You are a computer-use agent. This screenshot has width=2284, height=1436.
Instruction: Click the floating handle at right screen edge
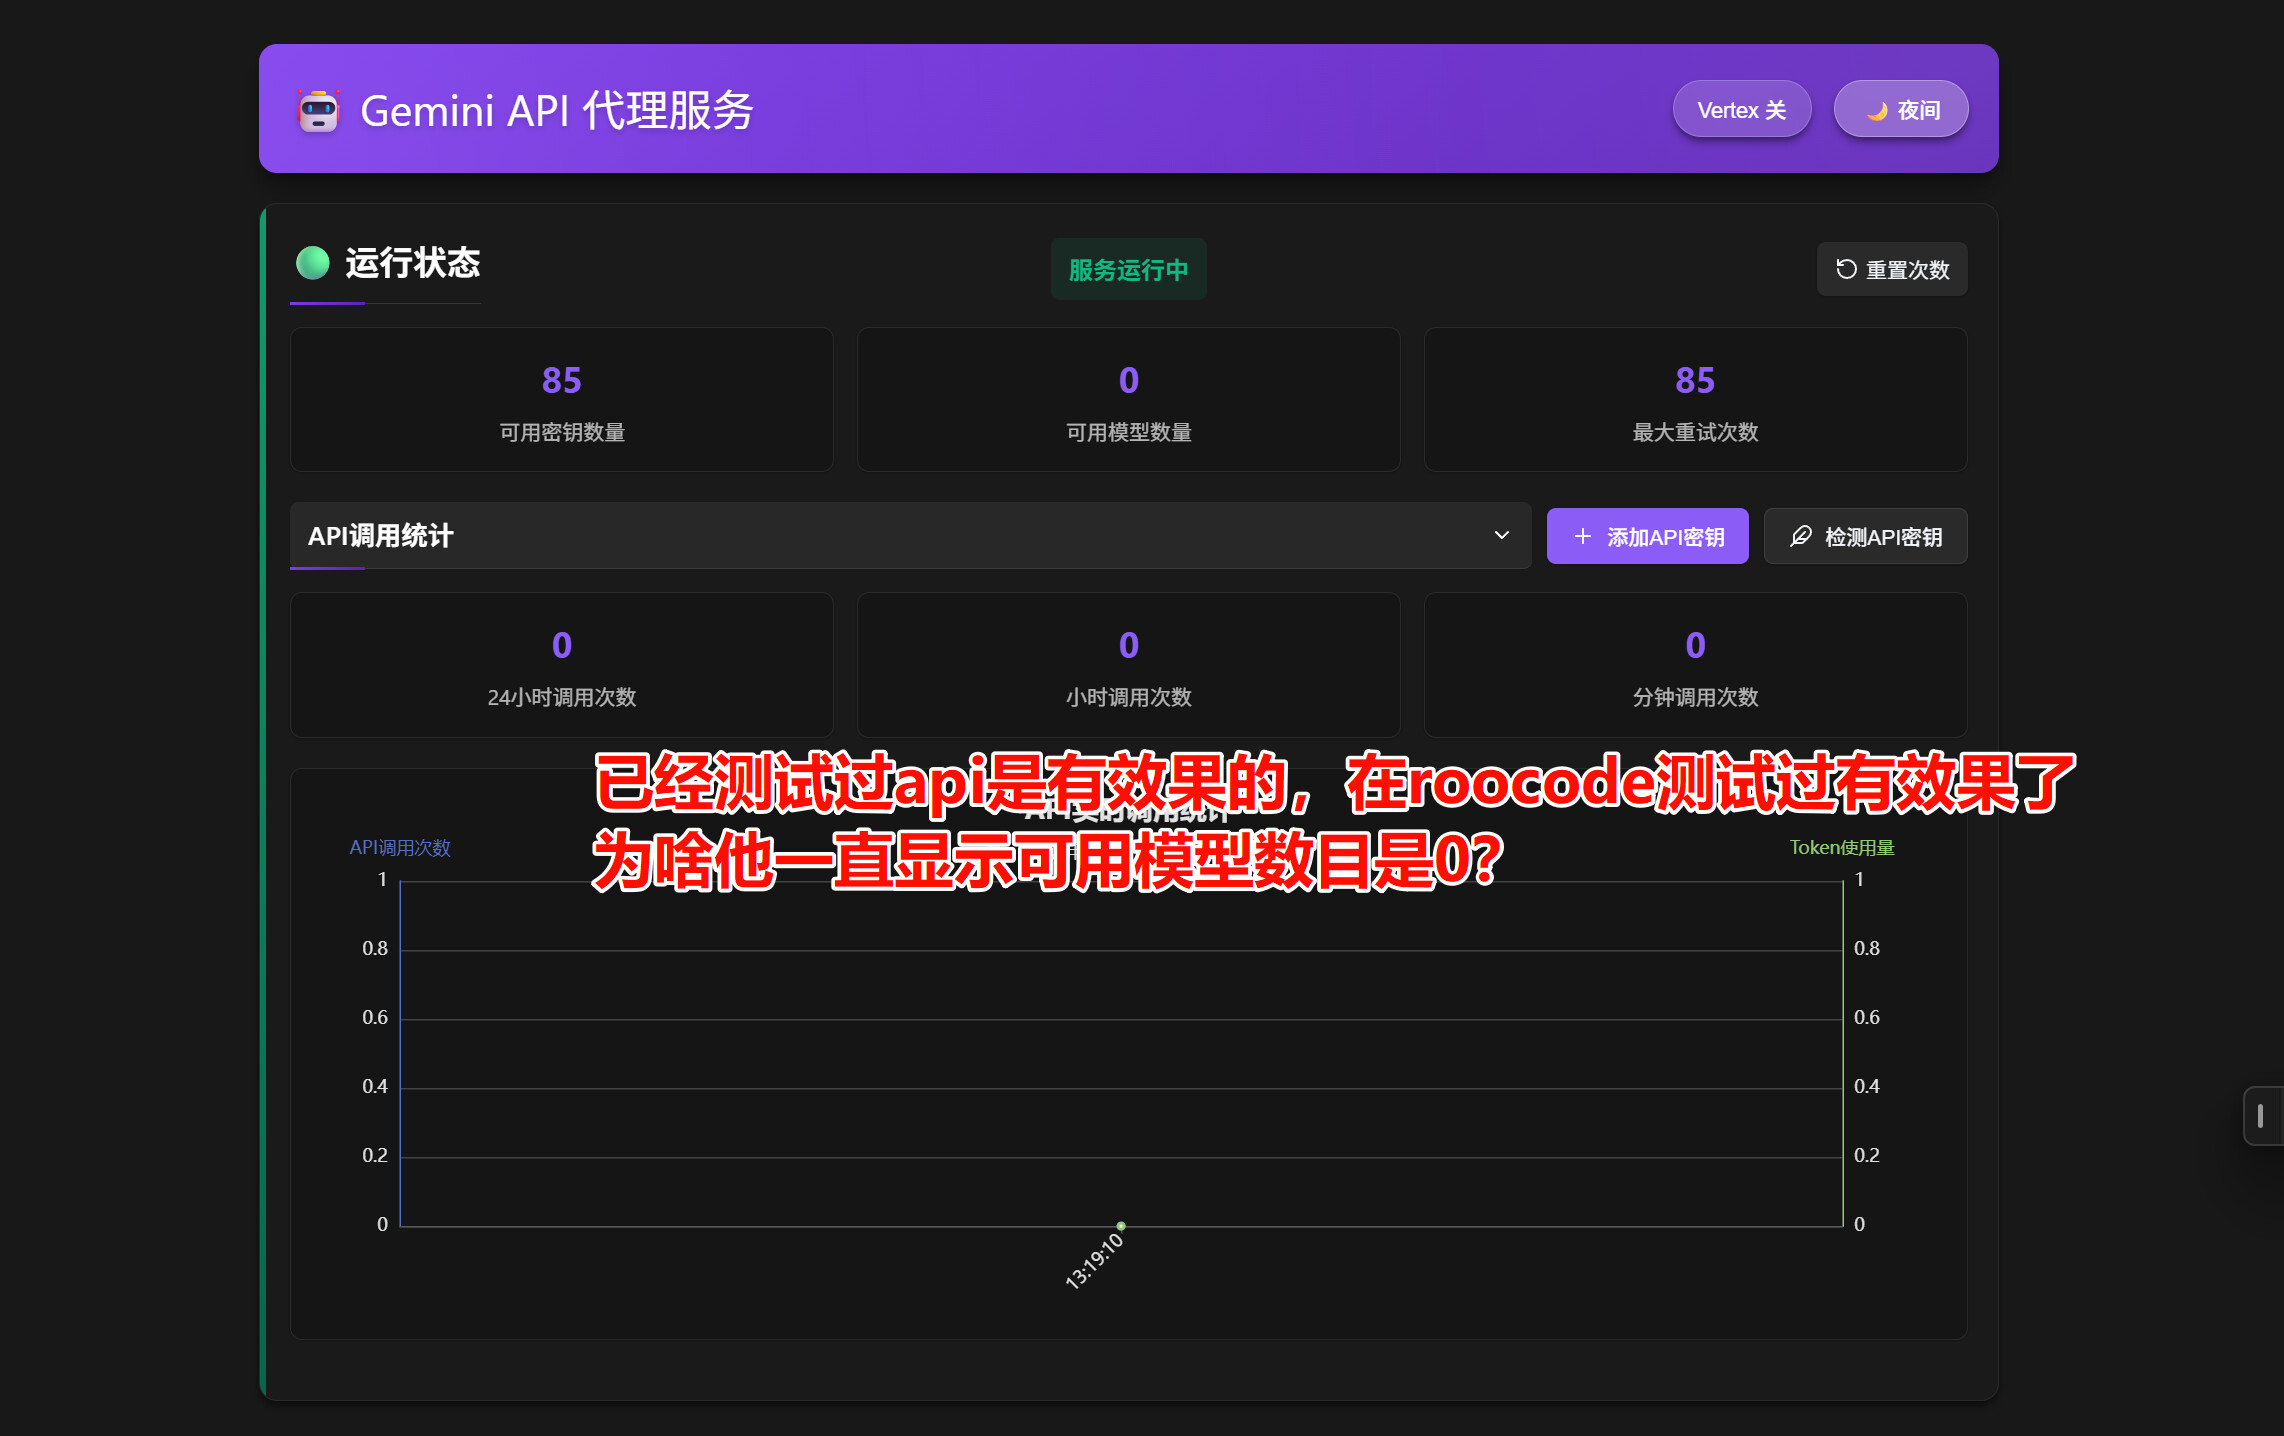(x=2261, y=1115)
